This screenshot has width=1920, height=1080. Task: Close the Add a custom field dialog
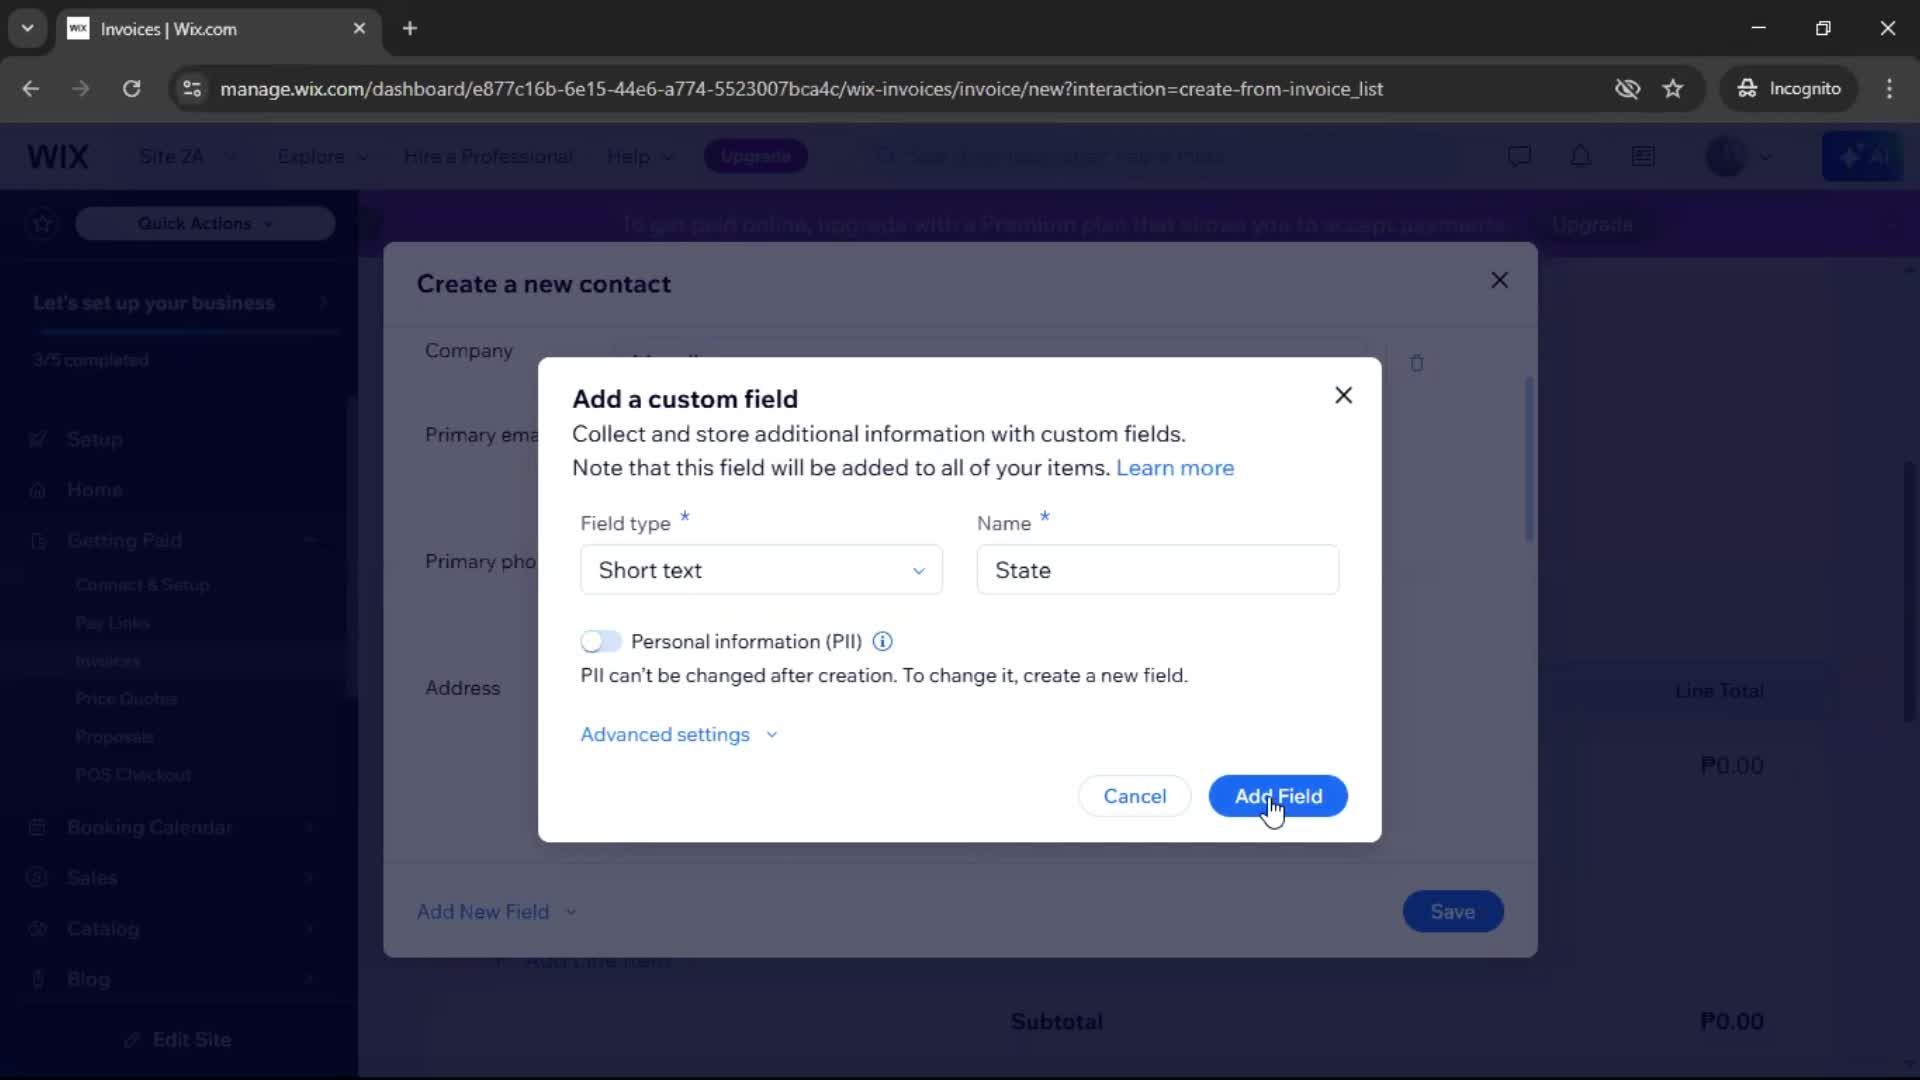pyautogui.click(x=1343, y=395)
